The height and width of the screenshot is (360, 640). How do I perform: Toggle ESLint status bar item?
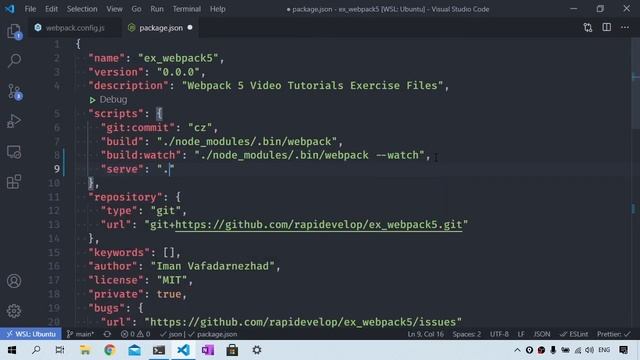574,334
